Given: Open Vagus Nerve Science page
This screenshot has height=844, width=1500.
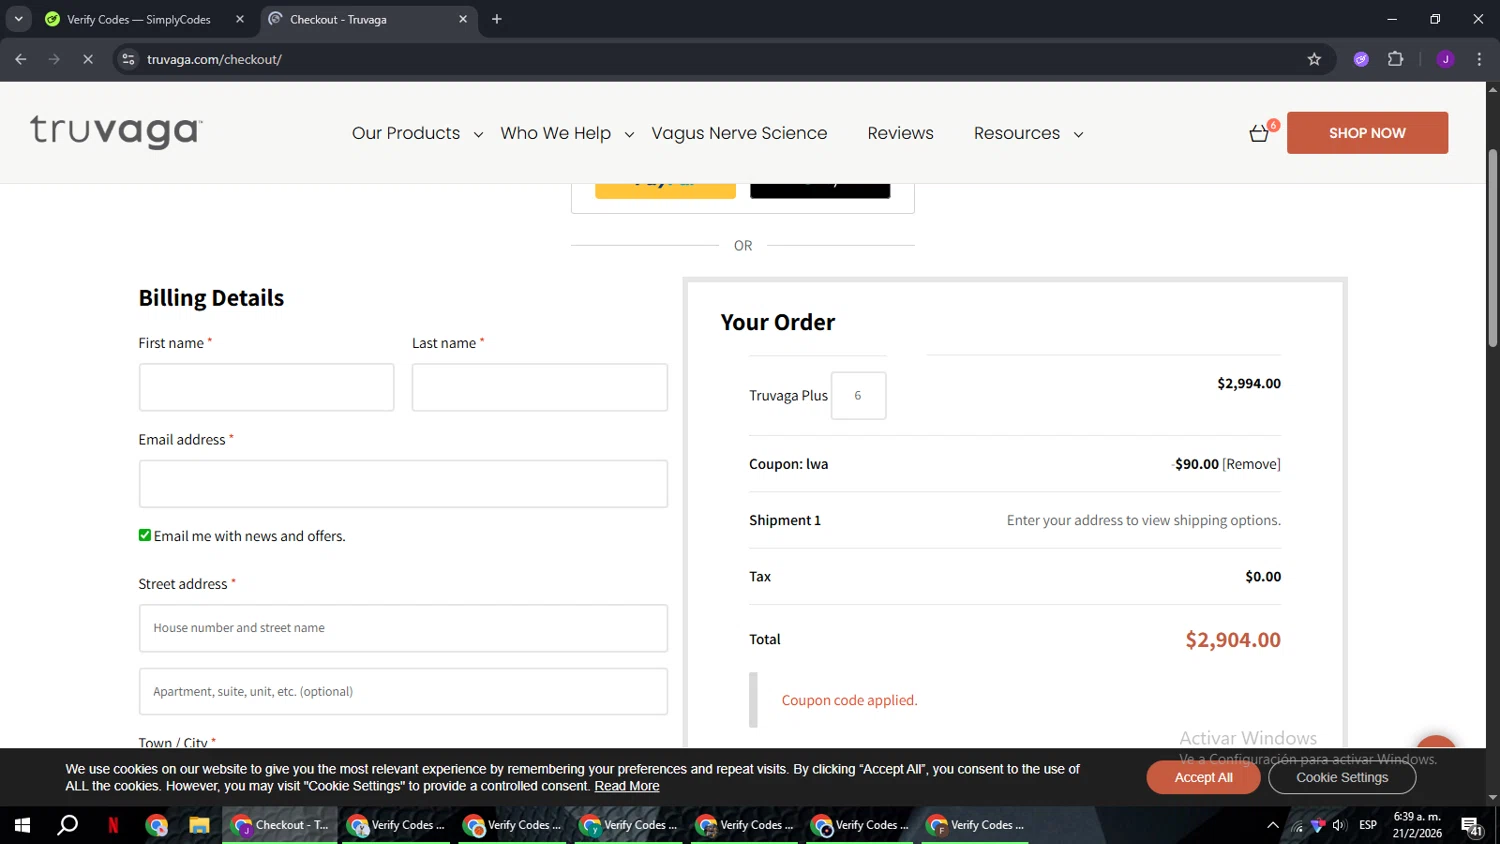Looking at the screenshot, I should point(739,133).
